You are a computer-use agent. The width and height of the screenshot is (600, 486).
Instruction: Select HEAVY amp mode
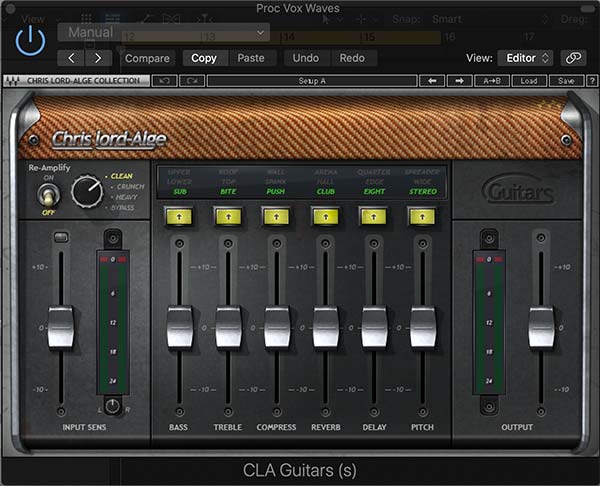point(126,197)
